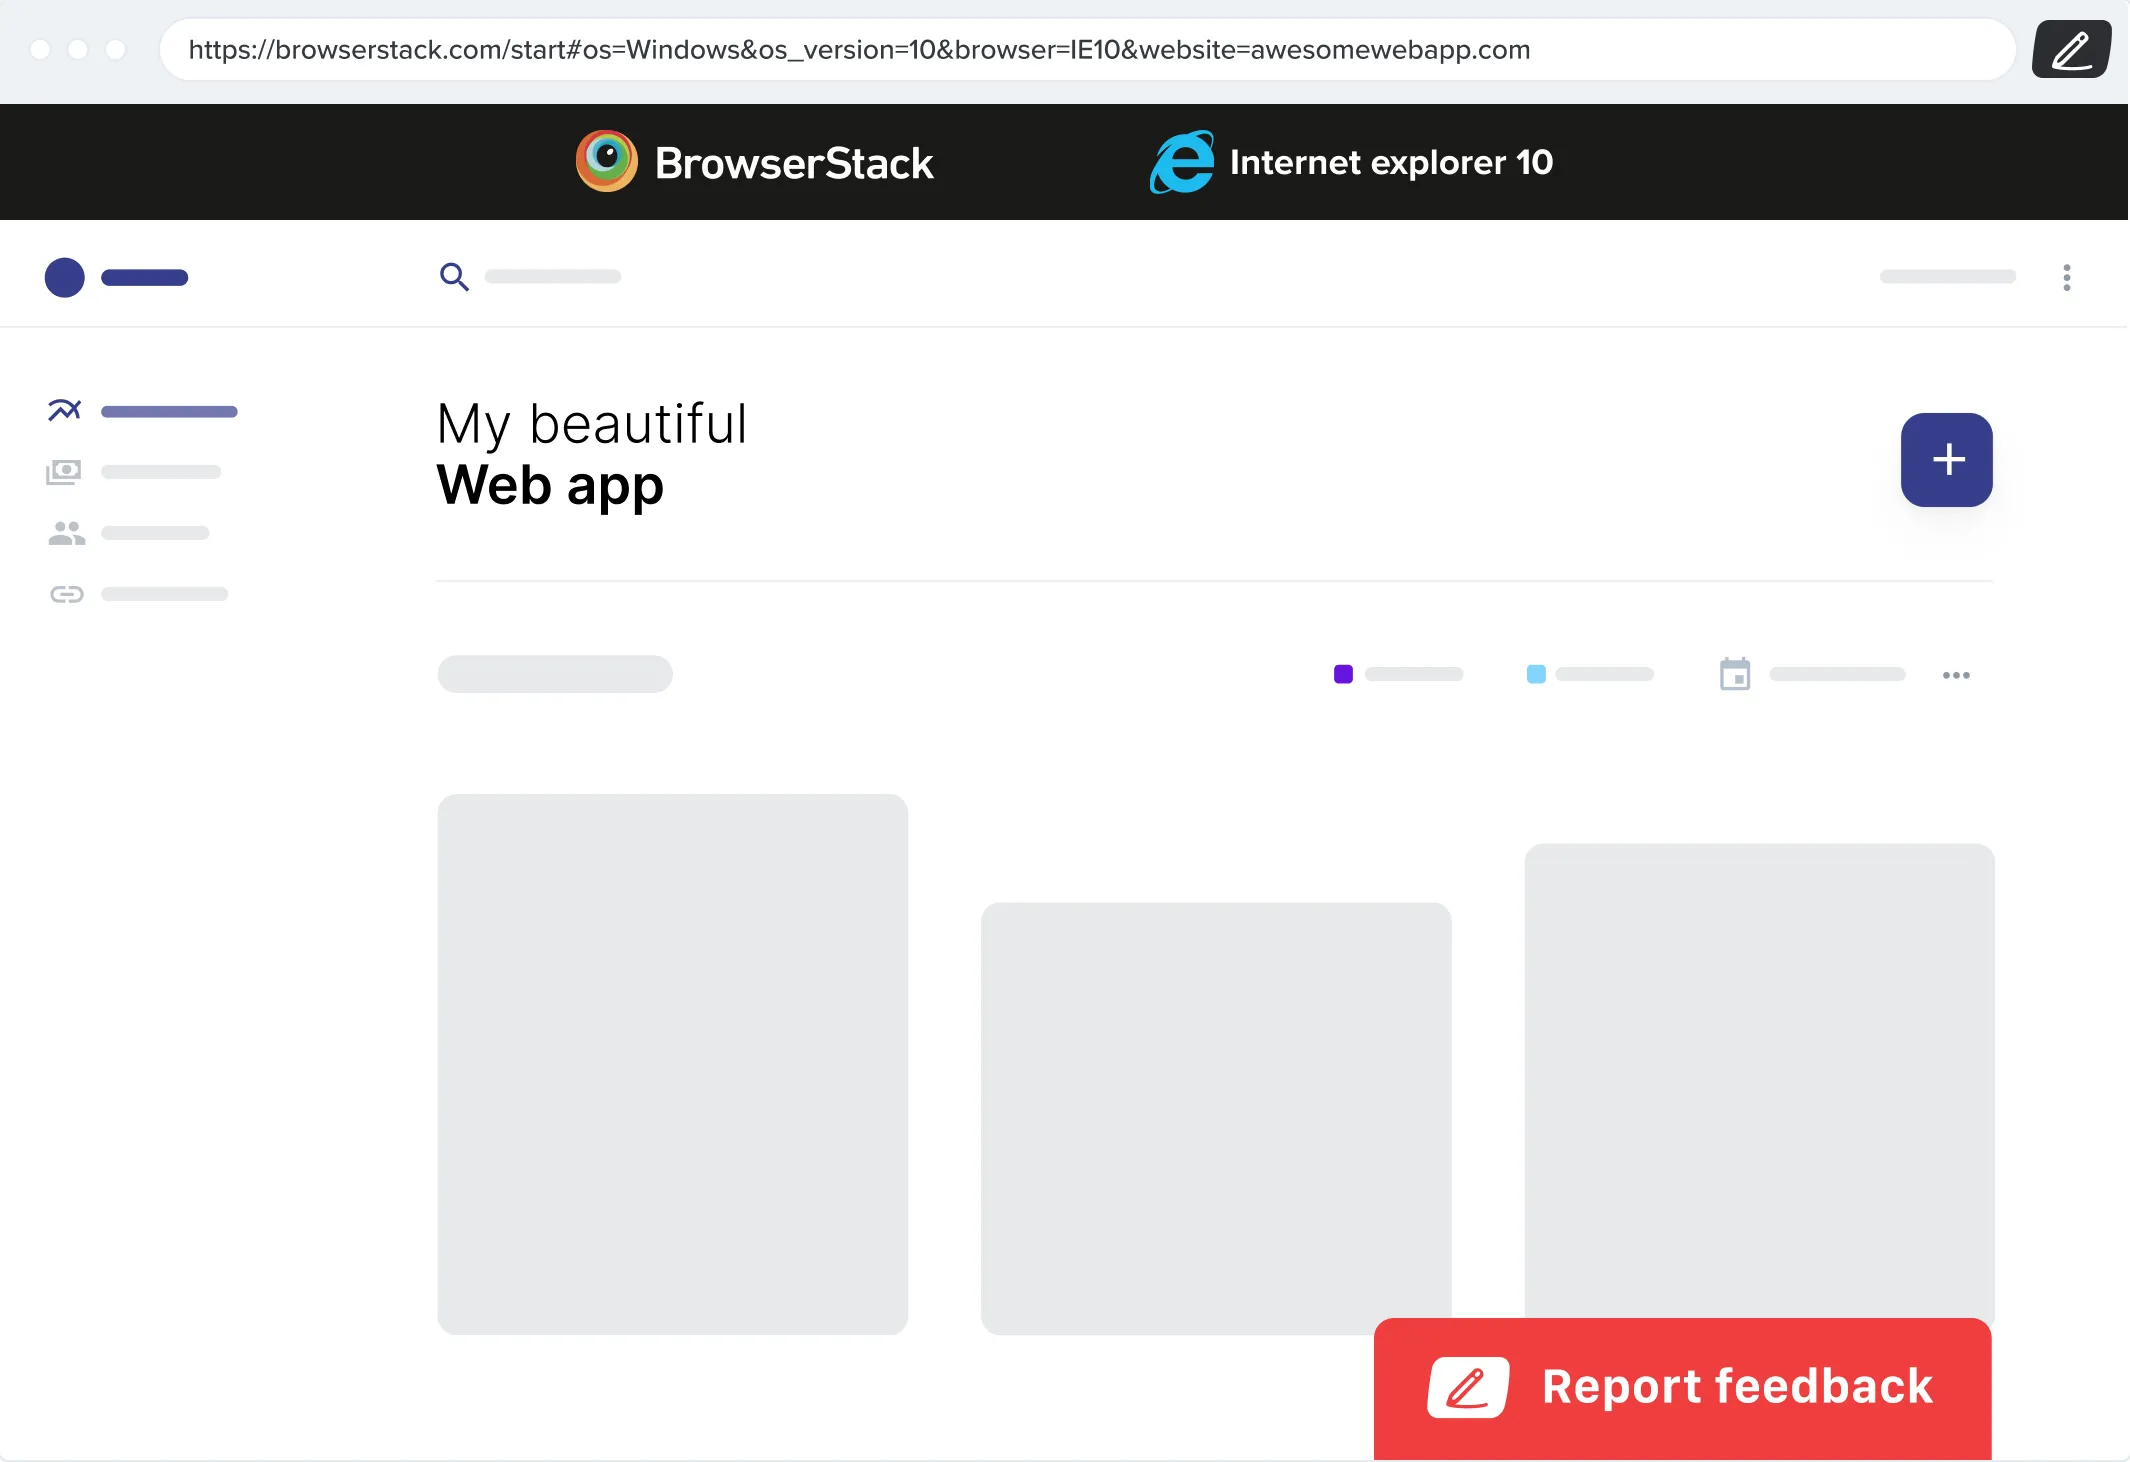This screenshot has width=2130, height=1462.
Task: Click the user name placeholder in header
Action: 1947,277
